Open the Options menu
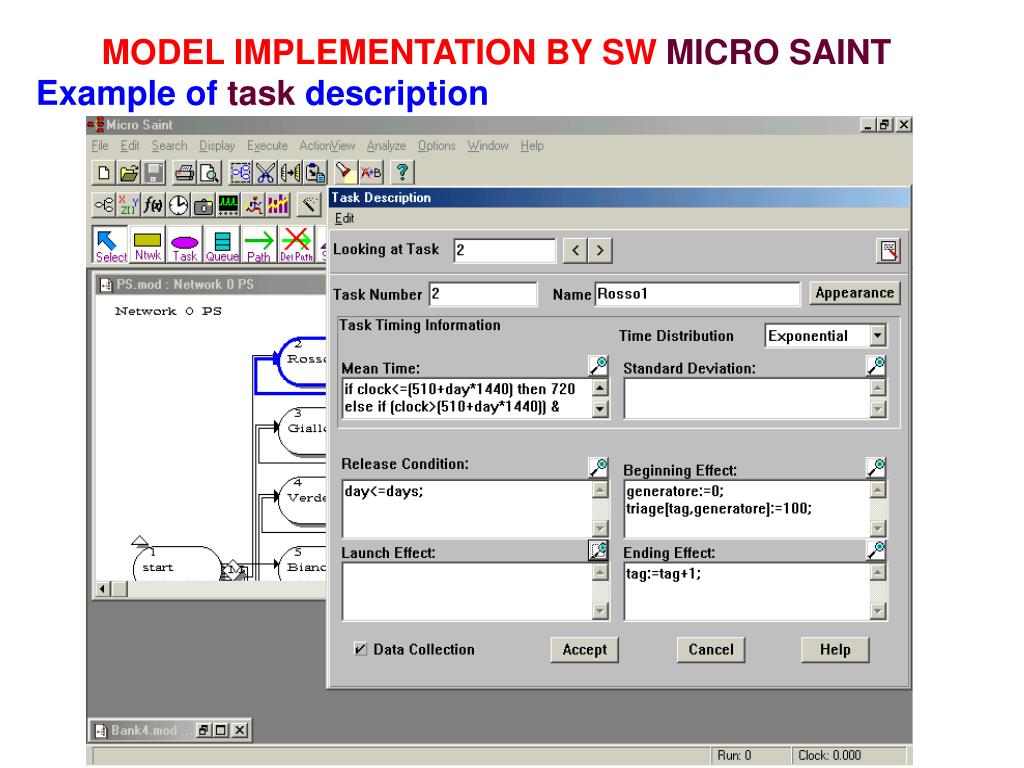Image resolution: width=1024 pixels, height=768 pixels. [x=437, y=146]
